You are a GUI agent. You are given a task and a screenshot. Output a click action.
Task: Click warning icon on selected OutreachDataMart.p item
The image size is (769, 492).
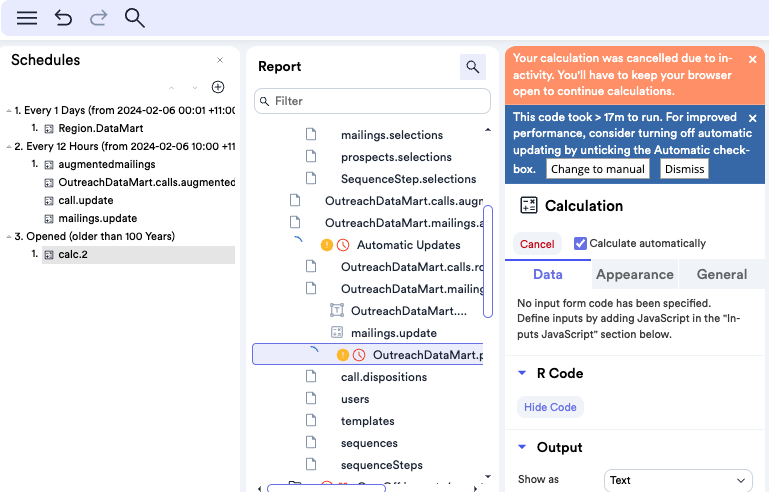(x=343, y=355)
